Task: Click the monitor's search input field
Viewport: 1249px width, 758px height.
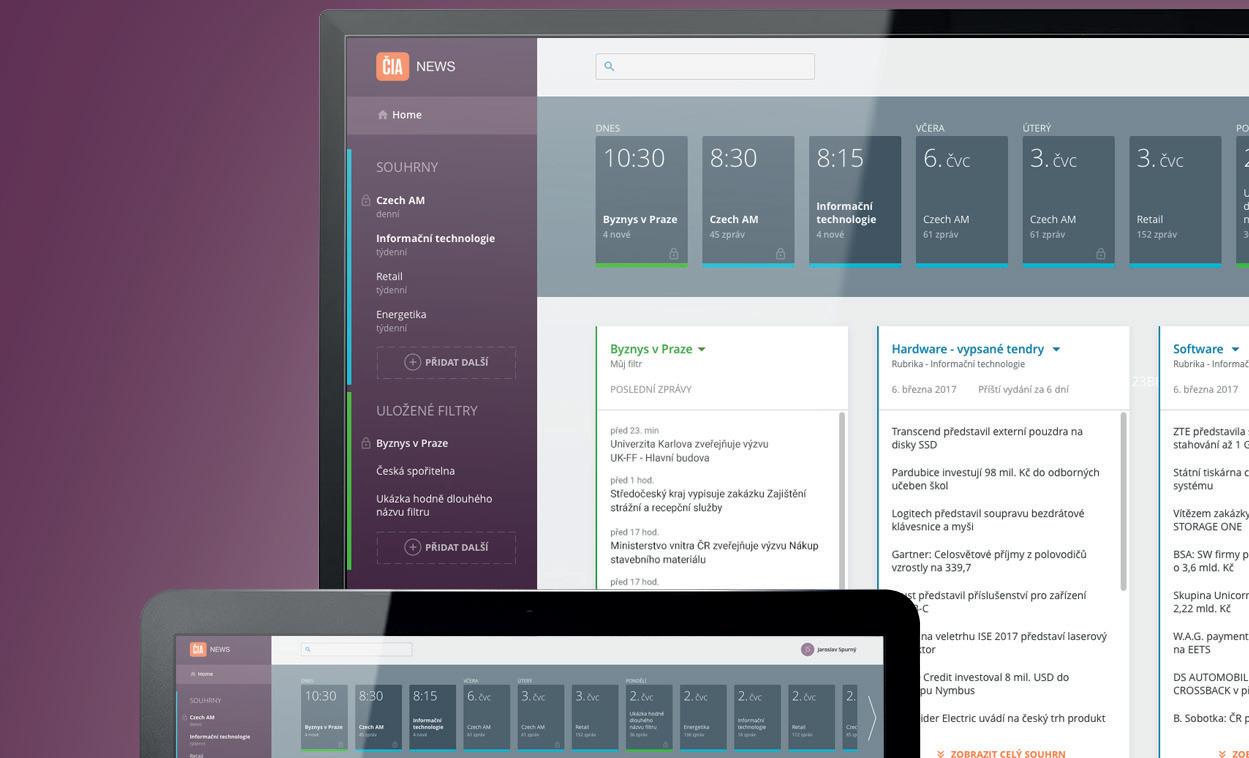Action: [x=705, y=67]
